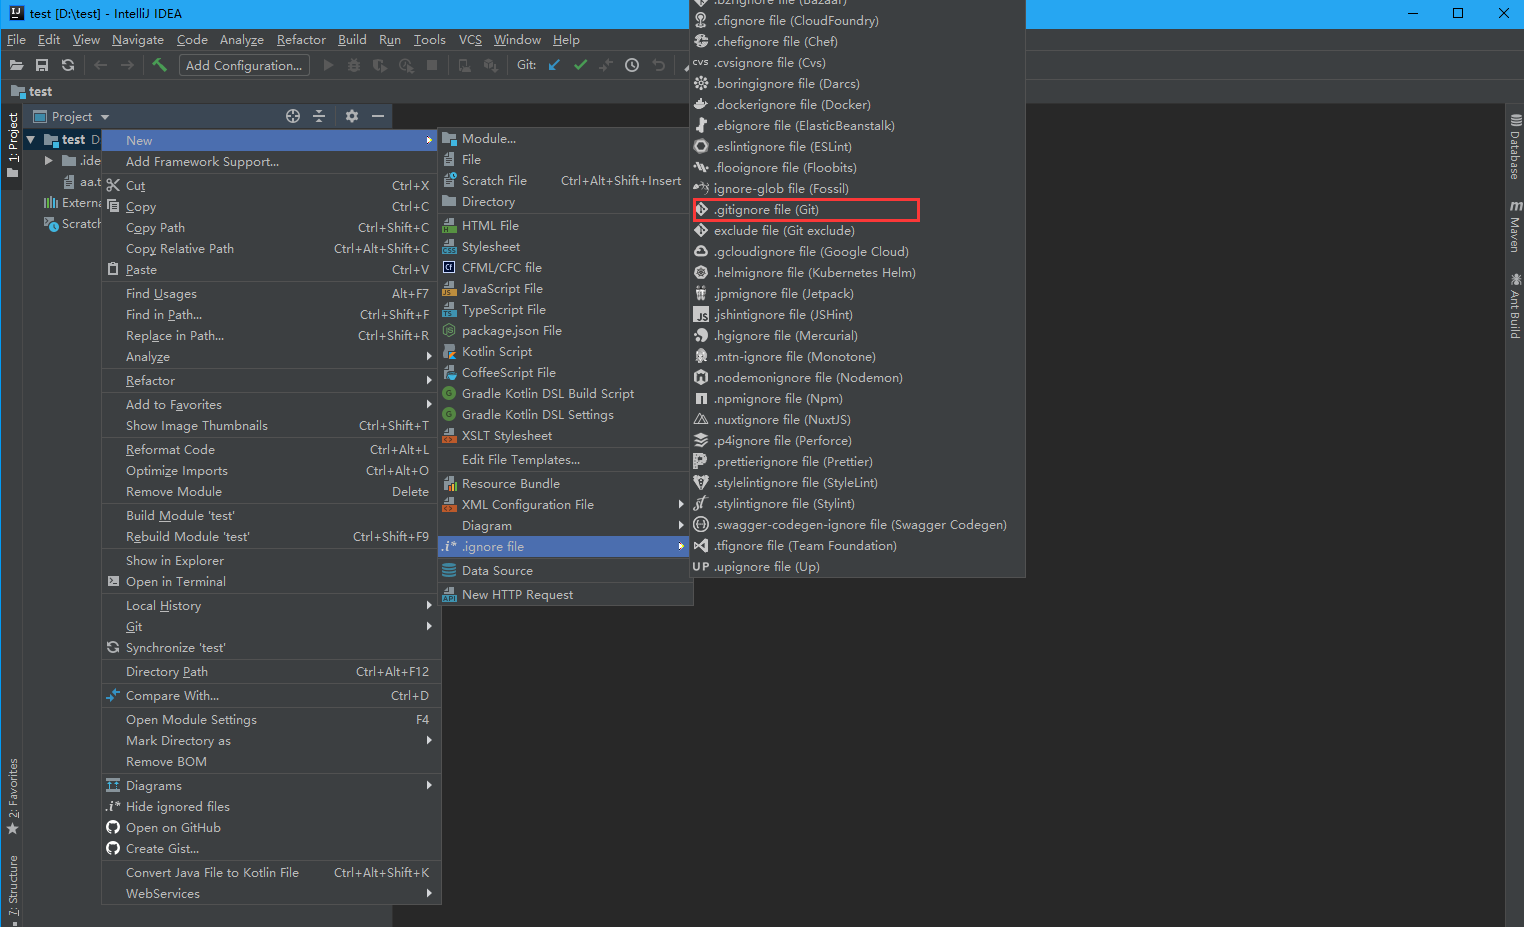Choose Reformat Code in context menu
Image resolution: width=1524 pixels, height=927 pixels.
[x=270, y=450]
